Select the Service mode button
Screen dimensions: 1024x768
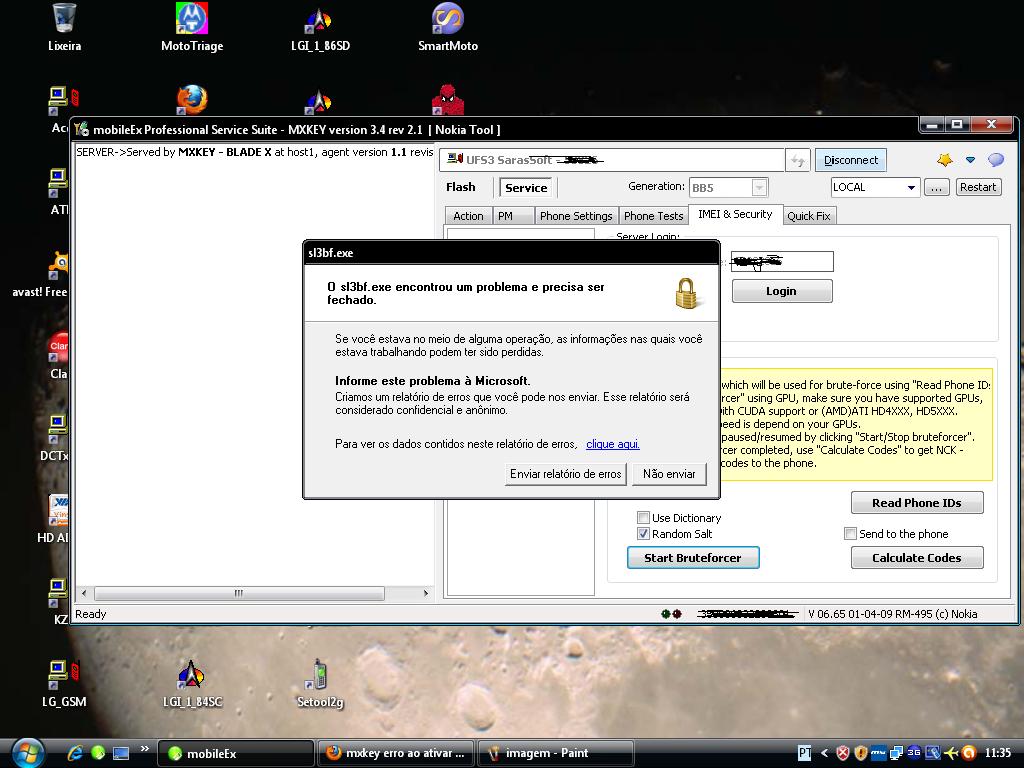526,187
